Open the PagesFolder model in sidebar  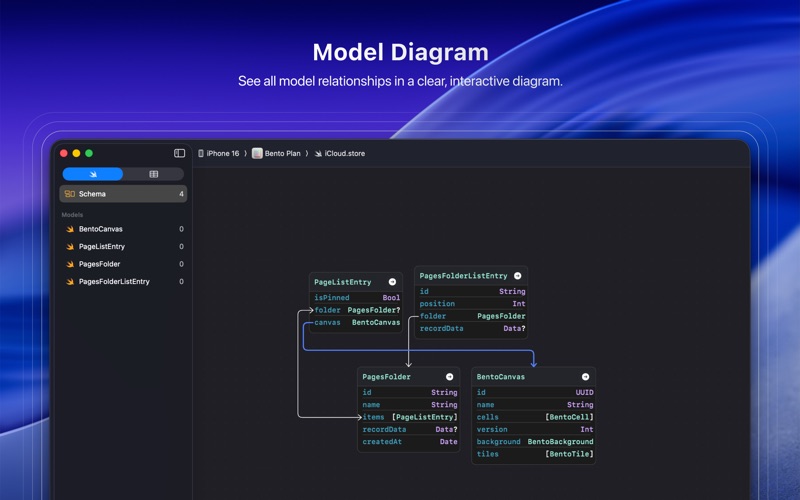(x=123, y=264)
